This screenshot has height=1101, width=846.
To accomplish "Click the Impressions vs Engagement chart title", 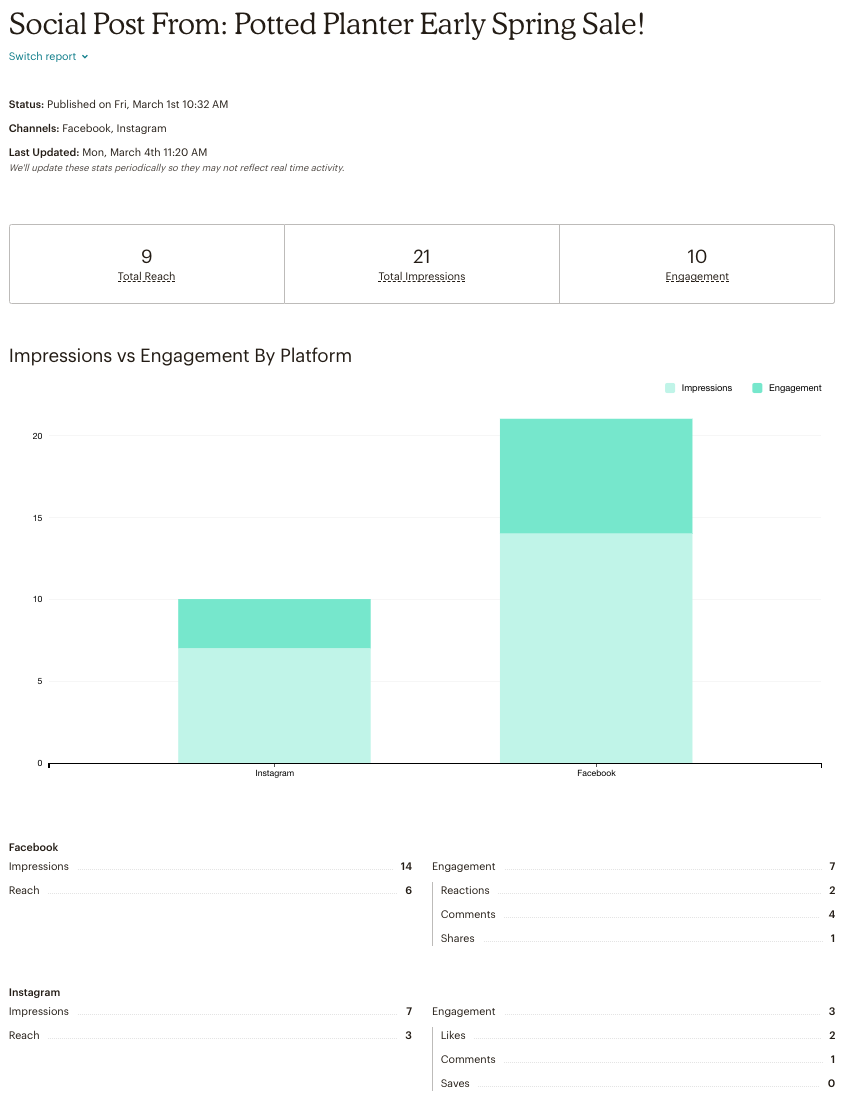I will pos(179,356).
